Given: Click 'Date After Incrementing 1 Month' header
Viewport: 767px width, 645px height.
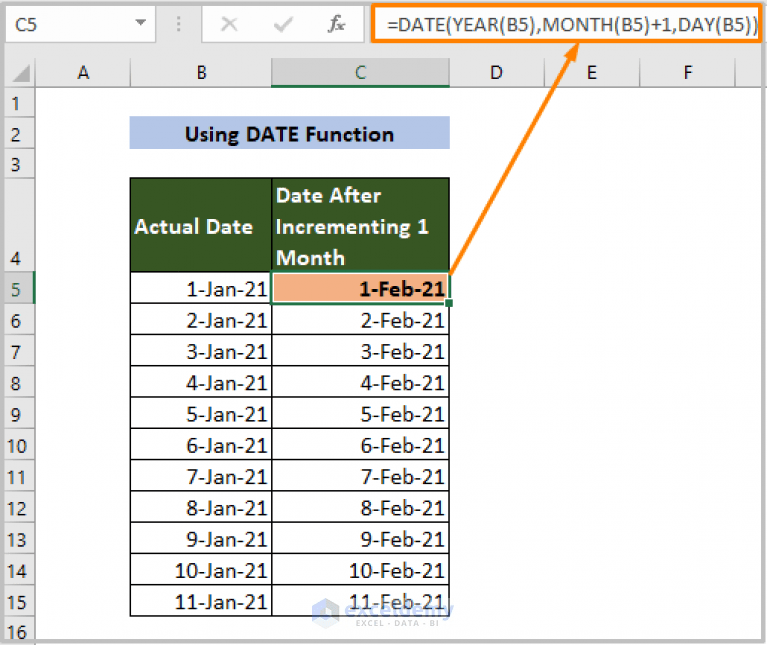Looking at the screenshot, I should 361,225.
